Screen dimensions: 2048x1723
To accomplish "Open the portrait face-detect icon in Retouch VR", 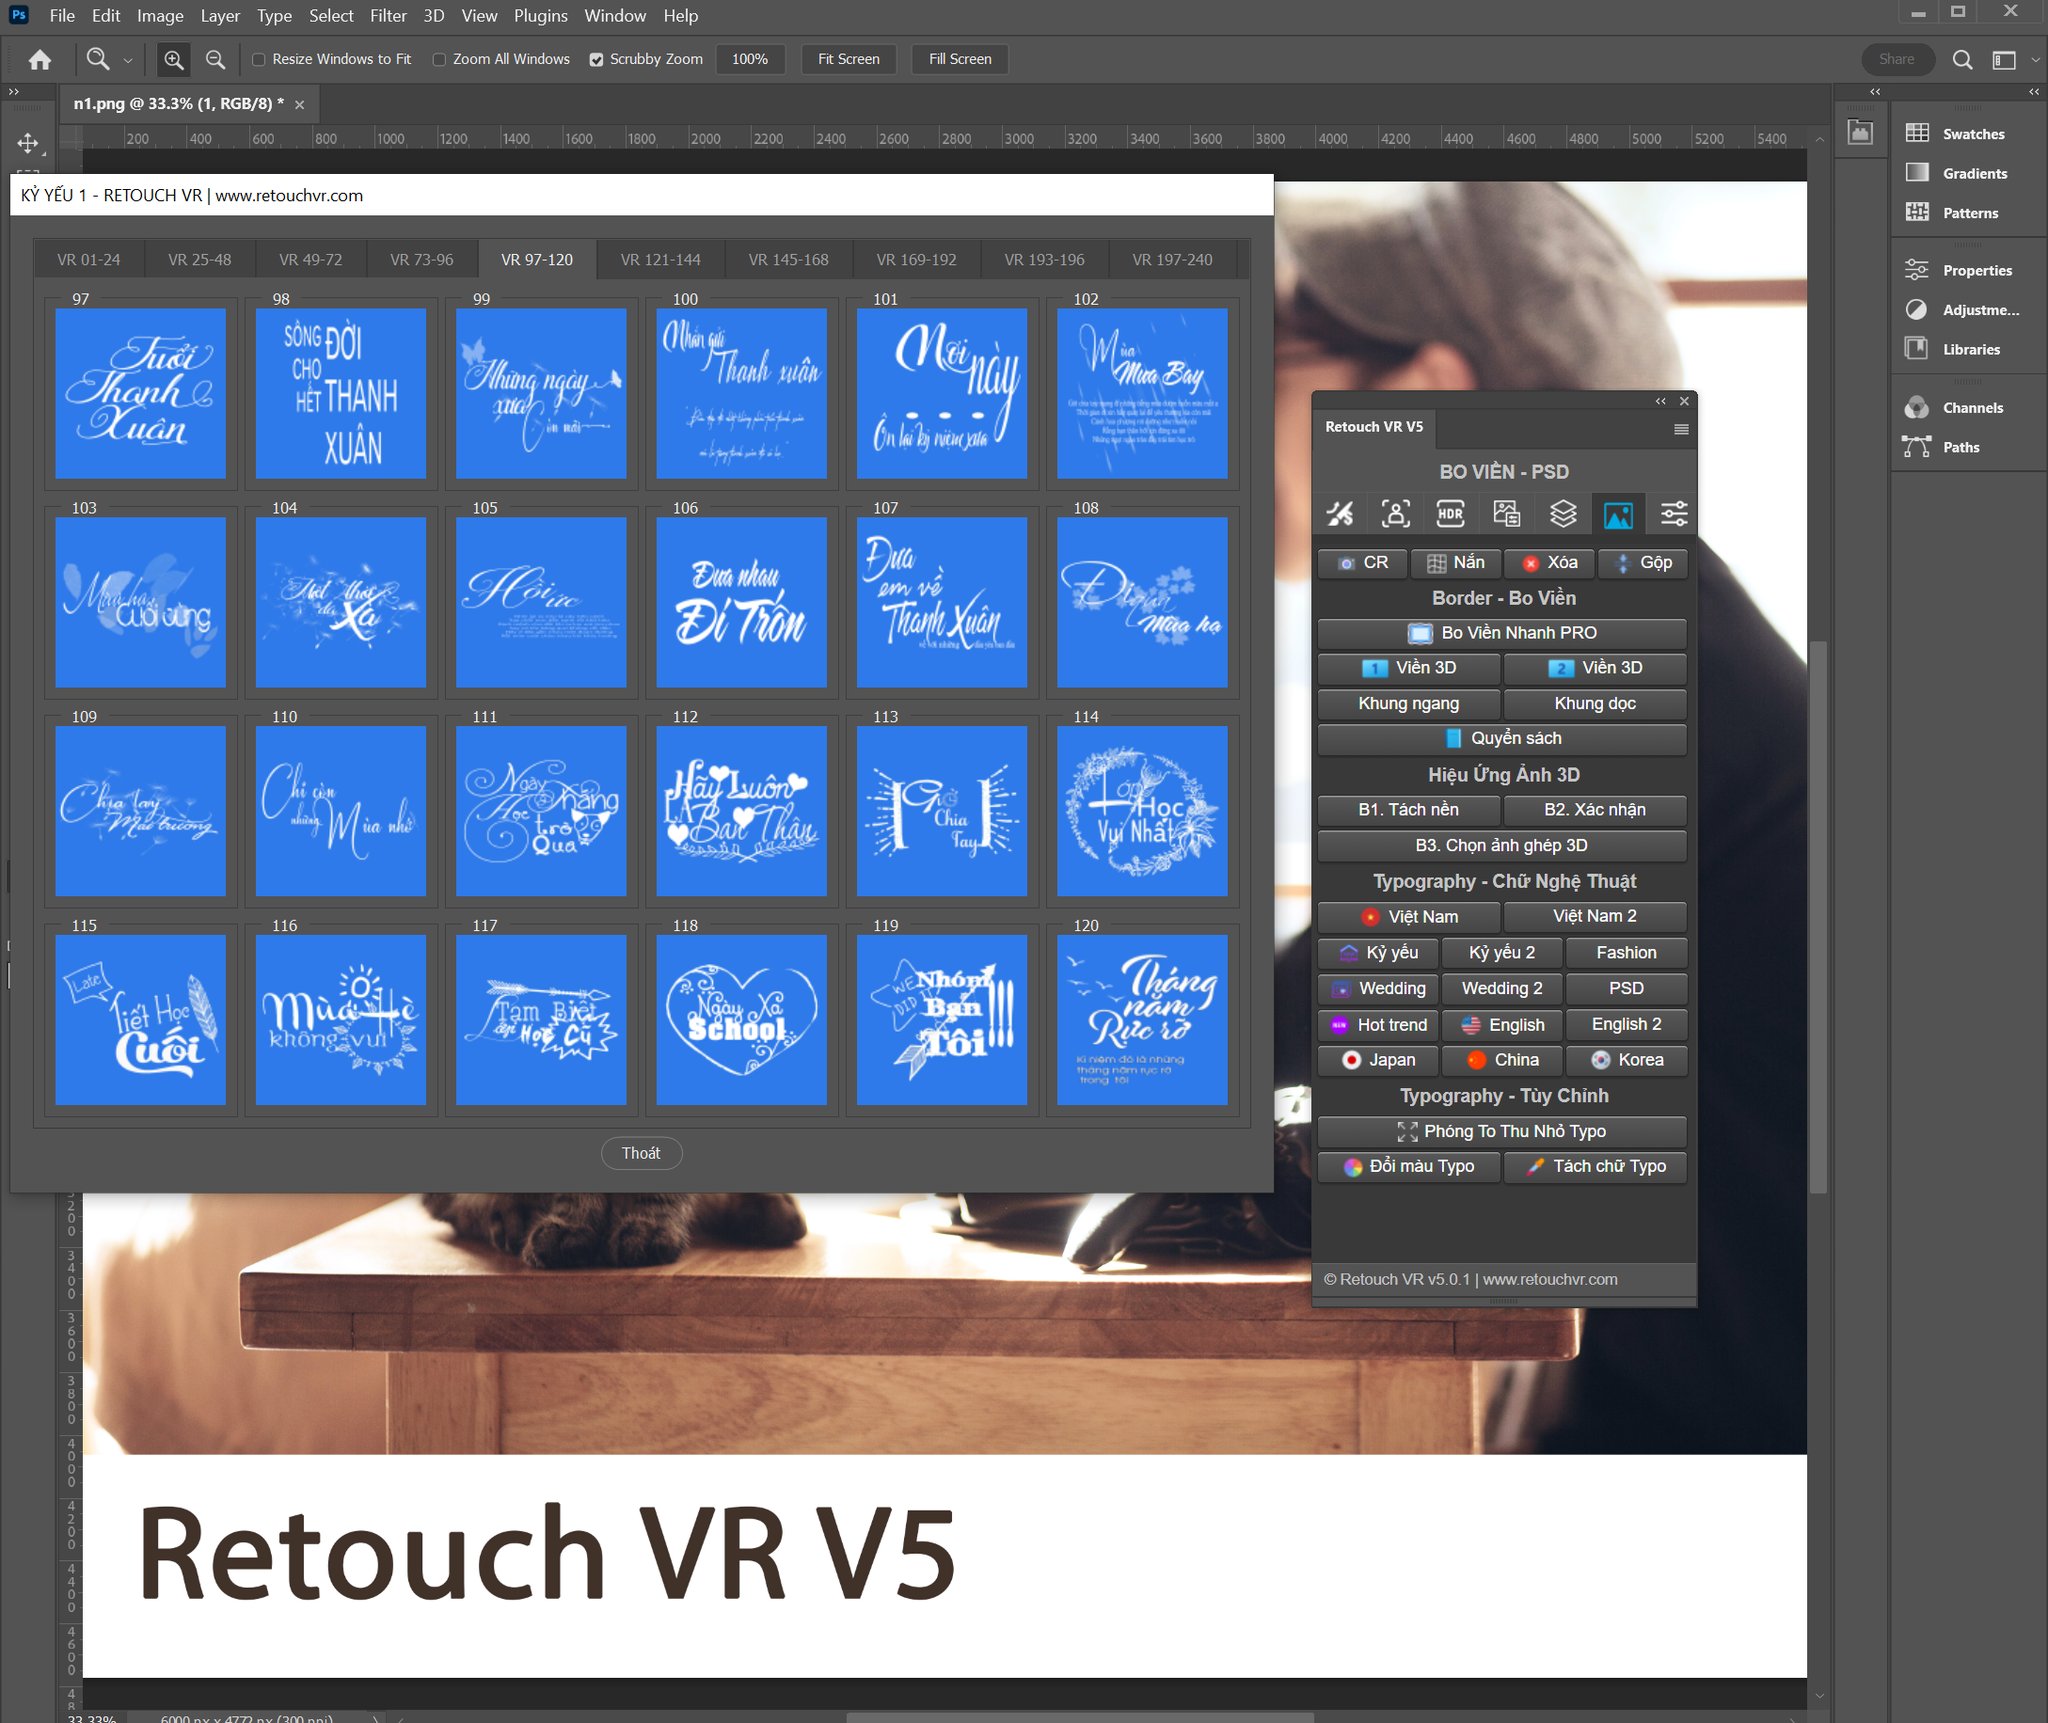I will [x=1396, y=514].
